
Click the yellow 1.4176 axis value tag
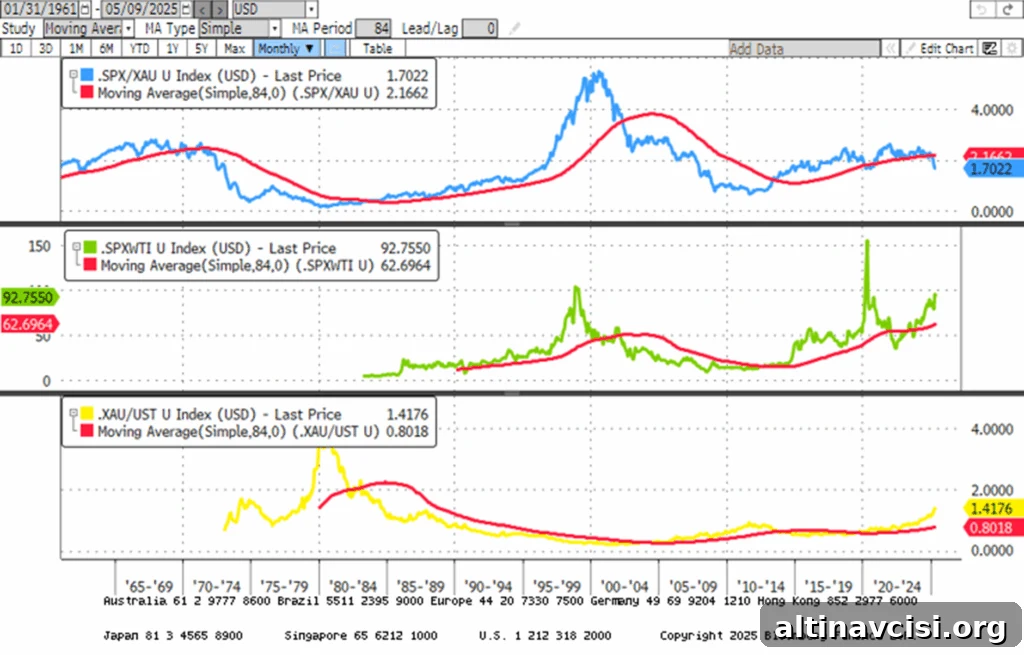(993, 508)
